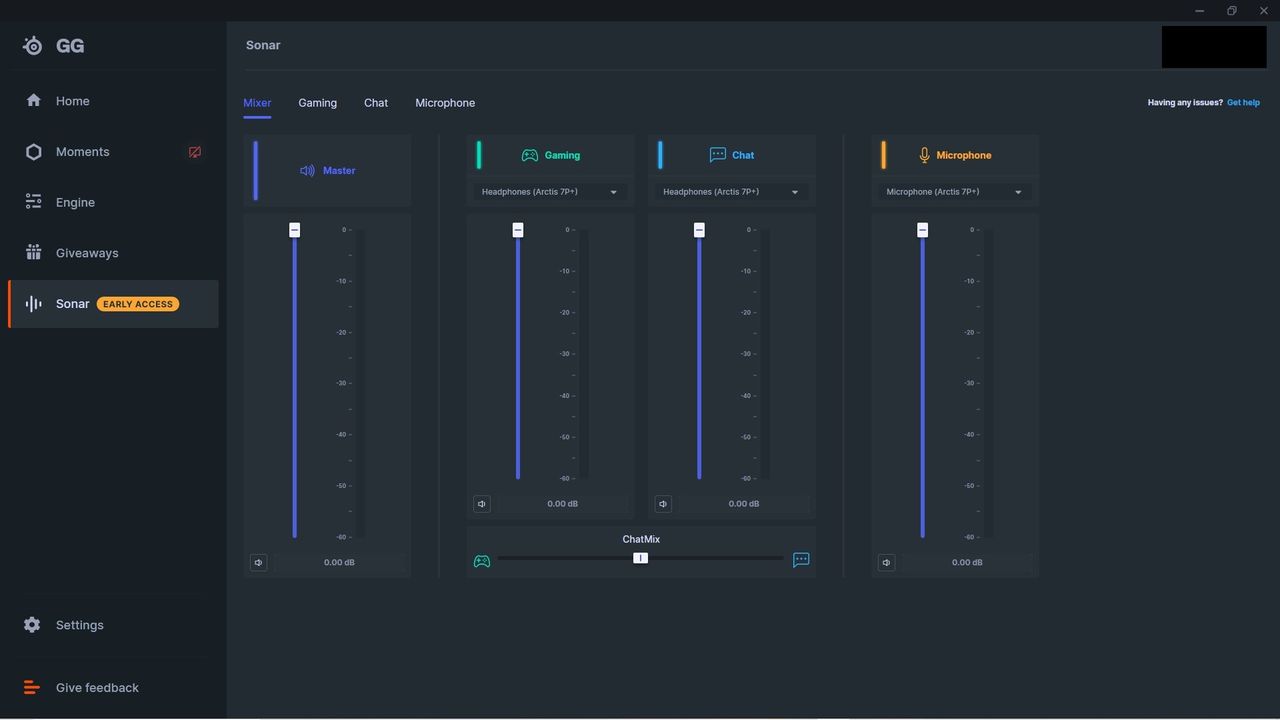Minimize the GG window
The image size is (1280, 720).
click(1199, 11)
